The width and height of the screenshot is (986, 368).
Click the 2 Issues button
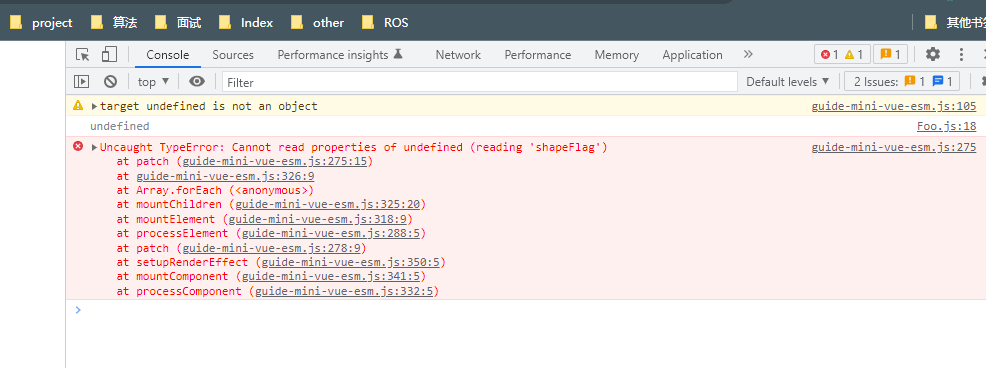click(901, 82)
